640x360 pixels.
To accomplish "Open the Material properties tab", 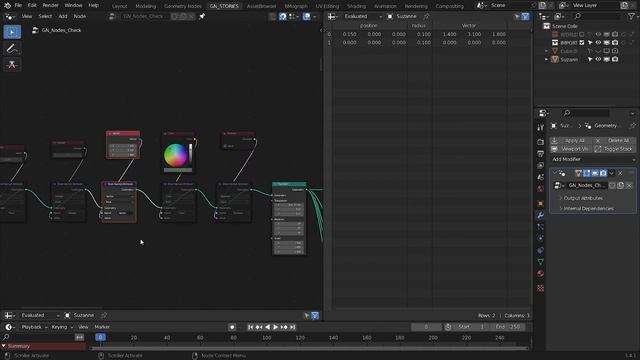I will click(x=540, y=273).
